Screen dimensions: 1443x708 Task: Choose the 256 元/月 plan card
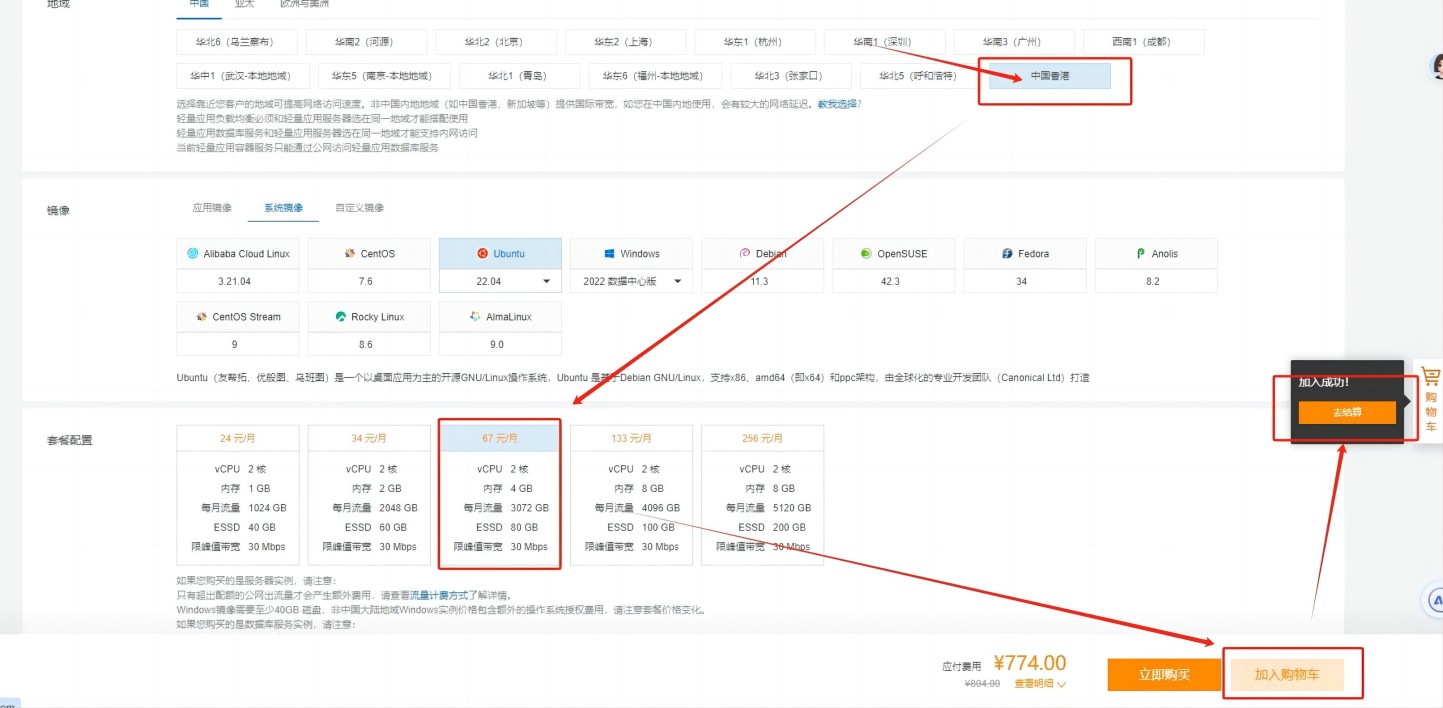(x=763, y=496)
